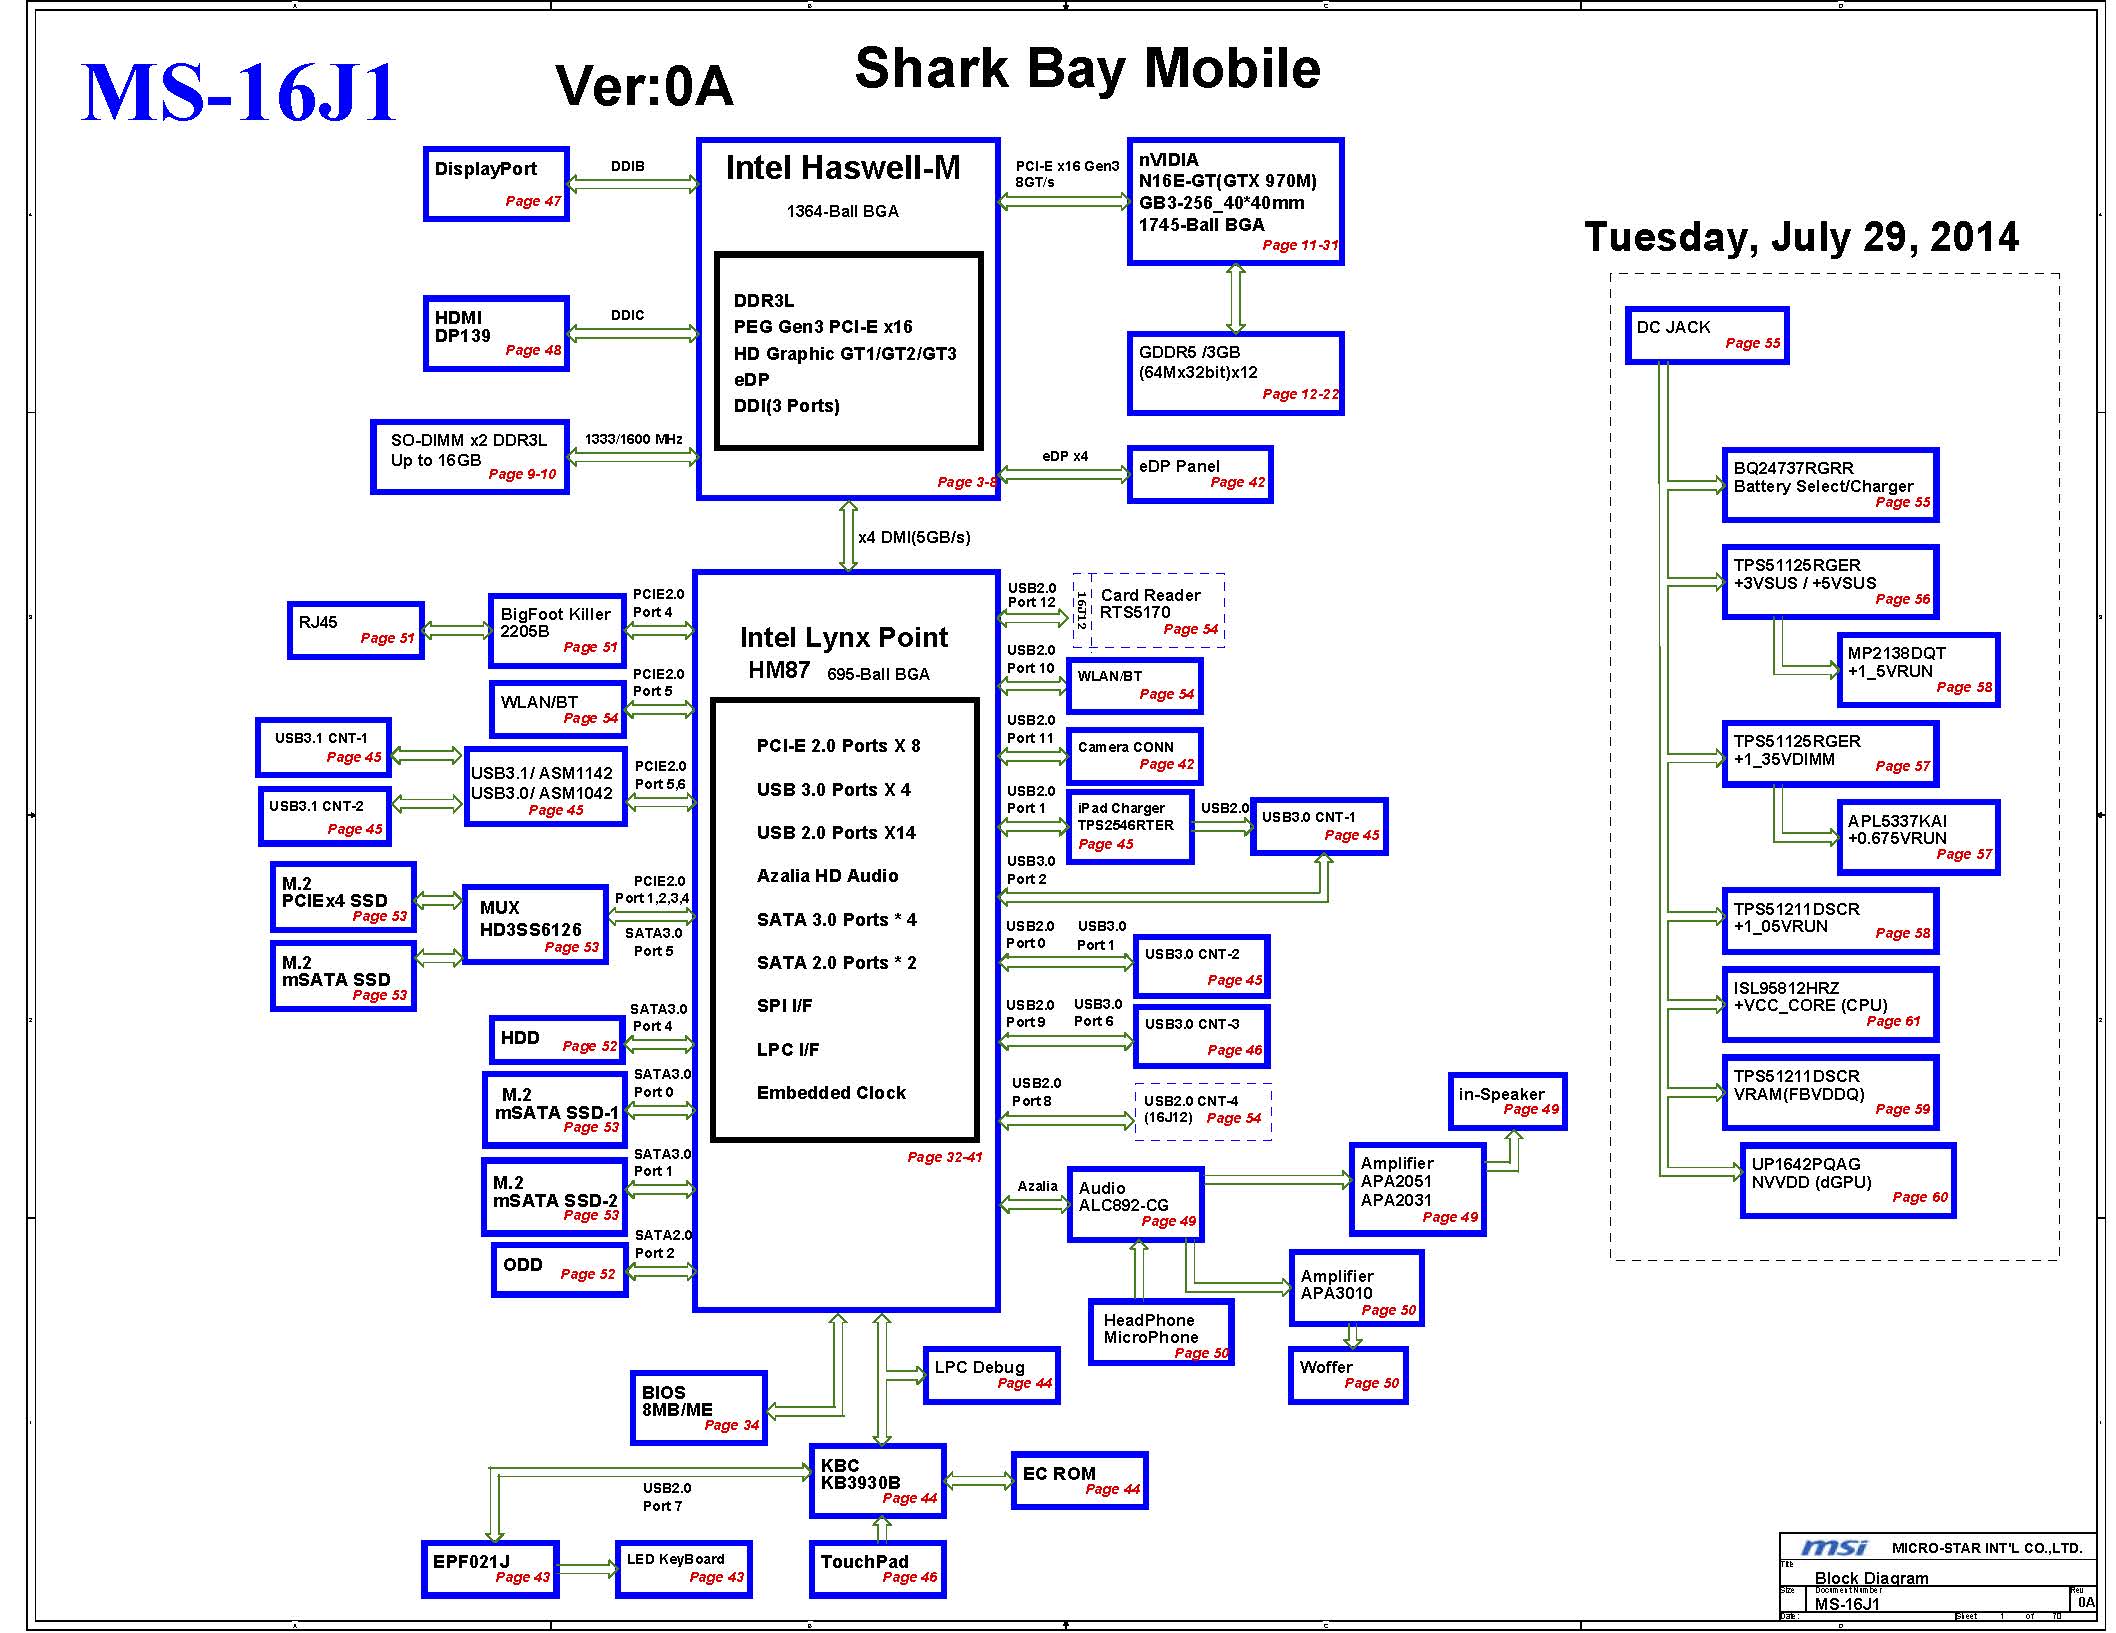Select the M.2 PCIEx4 SSD block
The width and height of the screenshot is (2116, 1633).
pos(343,898)
